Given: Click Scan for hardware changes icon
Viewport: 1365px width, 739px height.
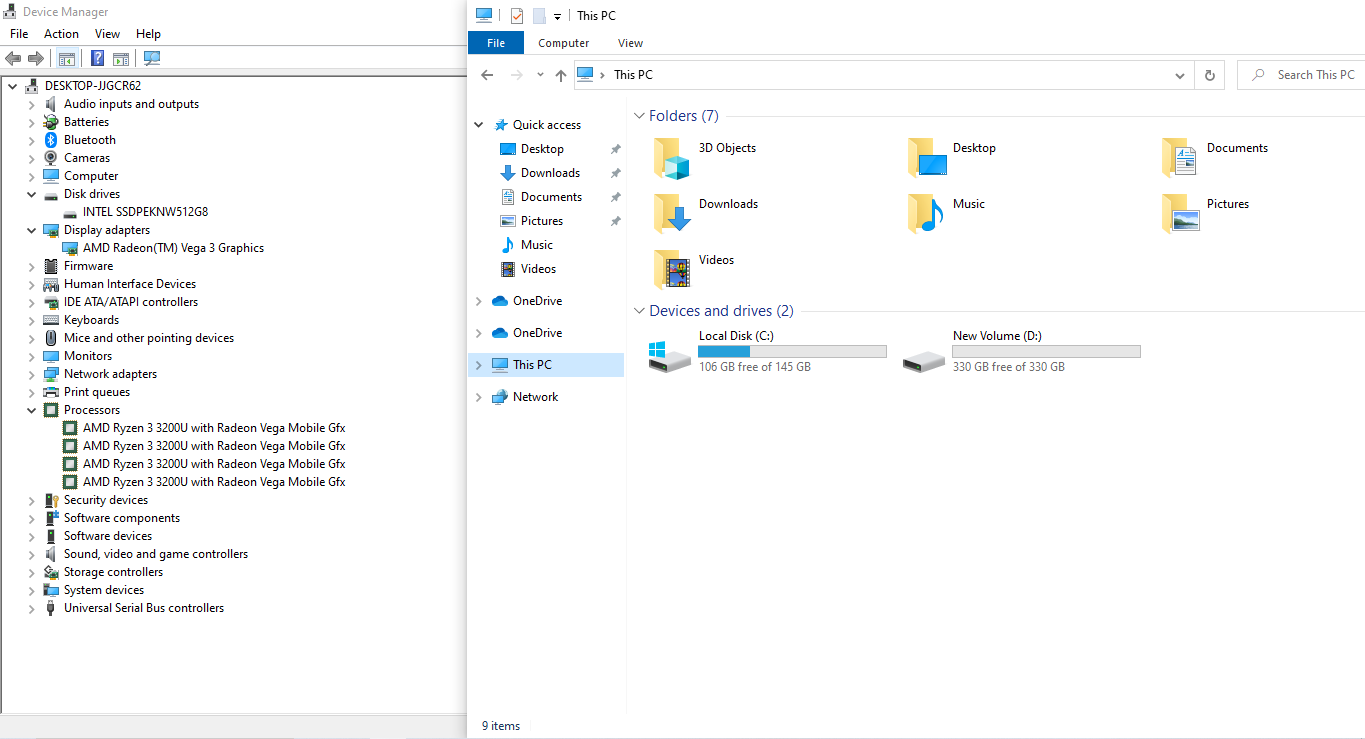Looking at the screenshot, I should (152, 58).
